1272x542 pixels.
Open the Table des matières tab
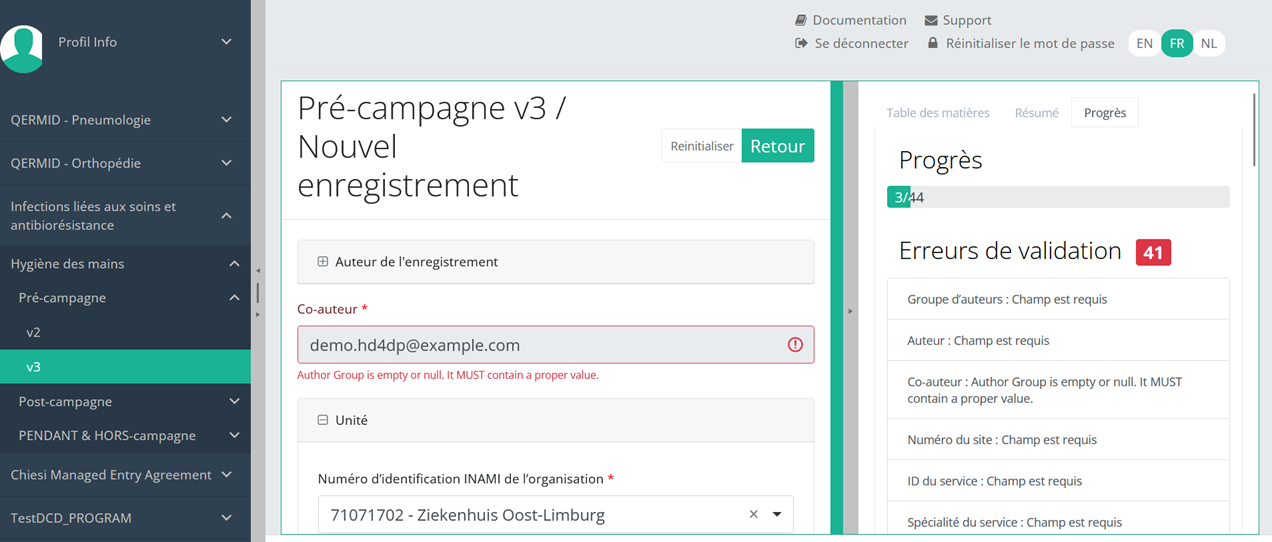coord(938,113)
